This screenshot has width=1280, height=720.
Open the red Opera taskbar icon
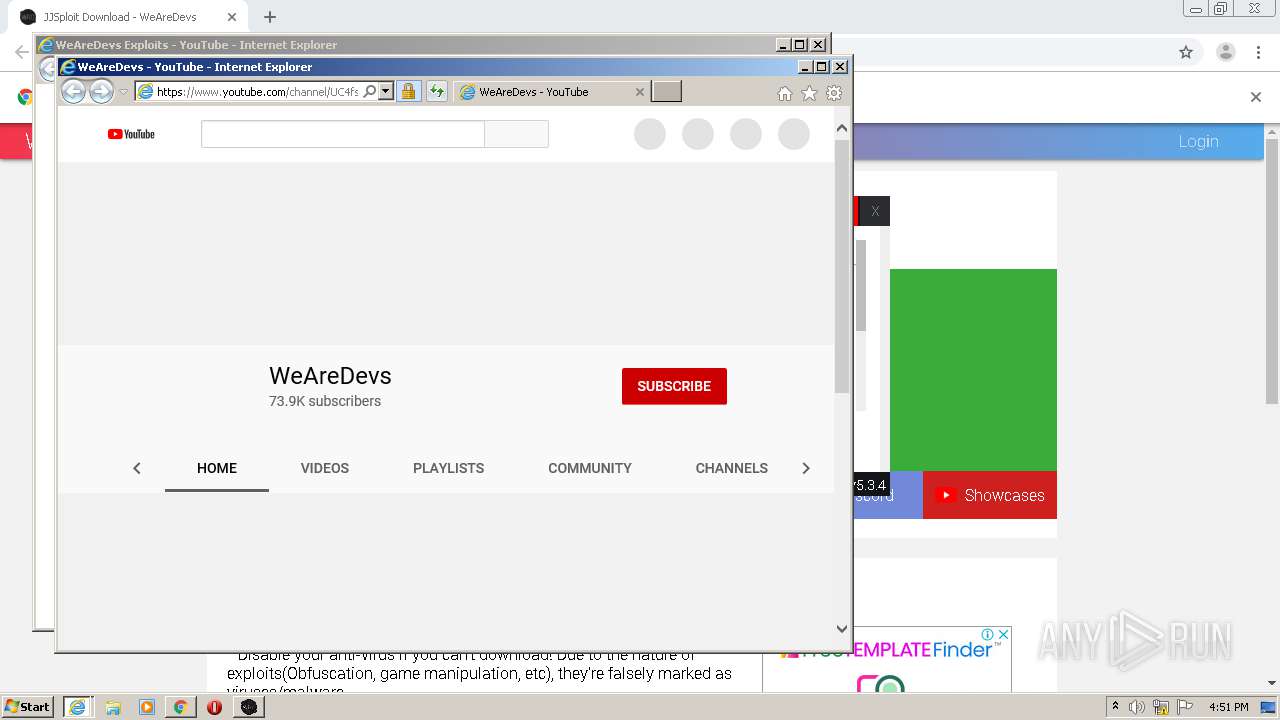214,707
